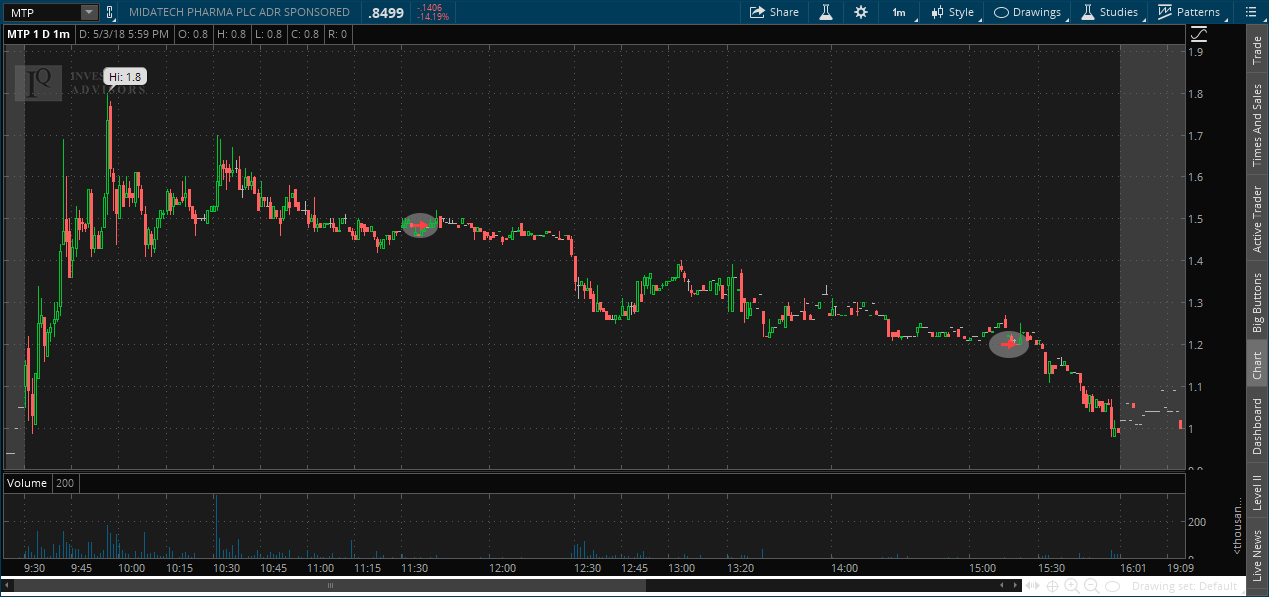
Task: Open chart settings gear icon
Action: coord(861,12)
